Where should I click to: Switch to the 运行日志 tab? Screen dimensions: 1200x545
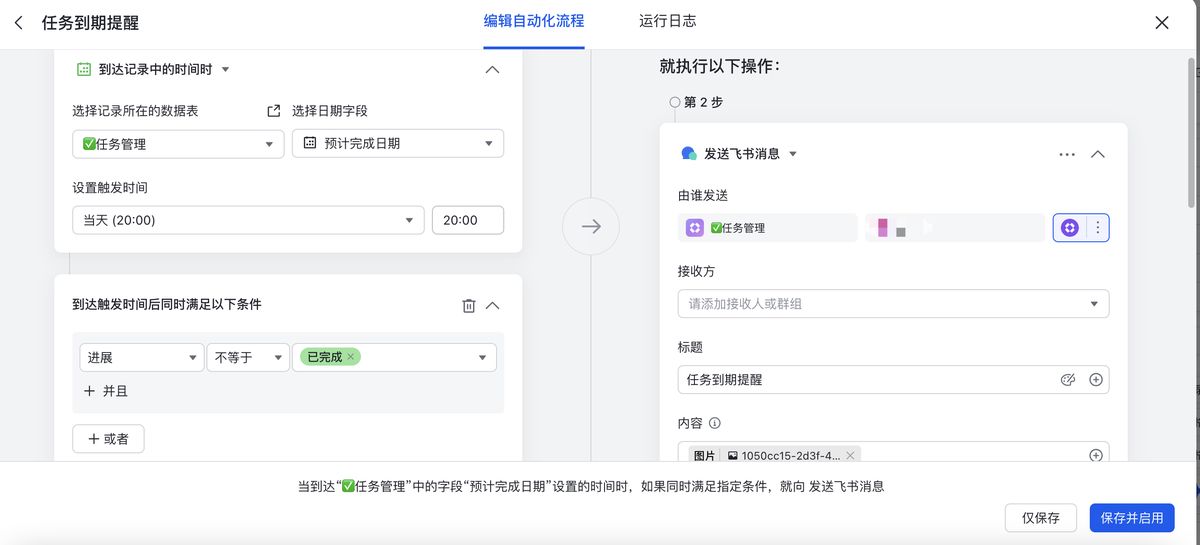click(x=667, y=21)
